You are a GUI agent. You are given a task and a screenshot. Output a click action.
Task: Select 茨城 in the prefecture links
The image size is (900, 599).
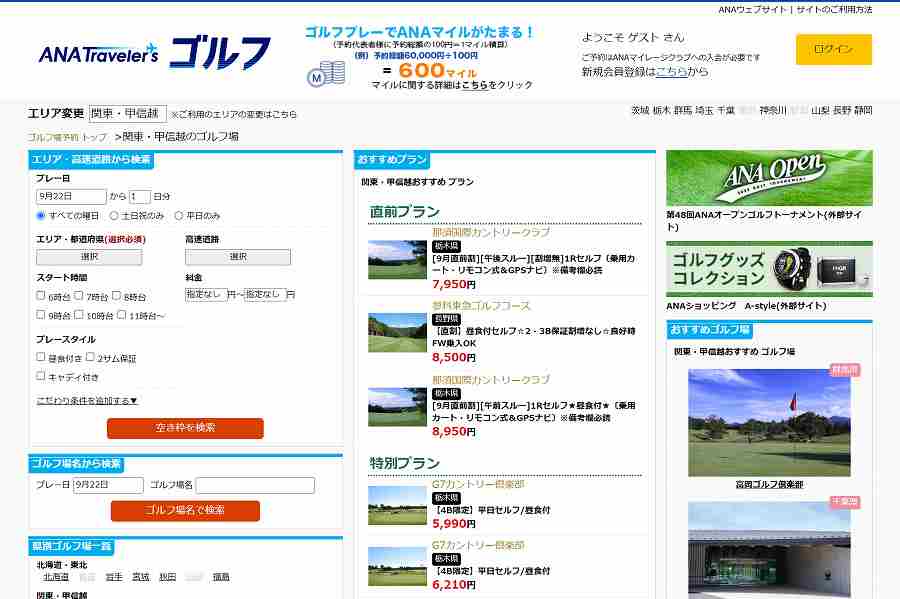(x=640, y=110)
